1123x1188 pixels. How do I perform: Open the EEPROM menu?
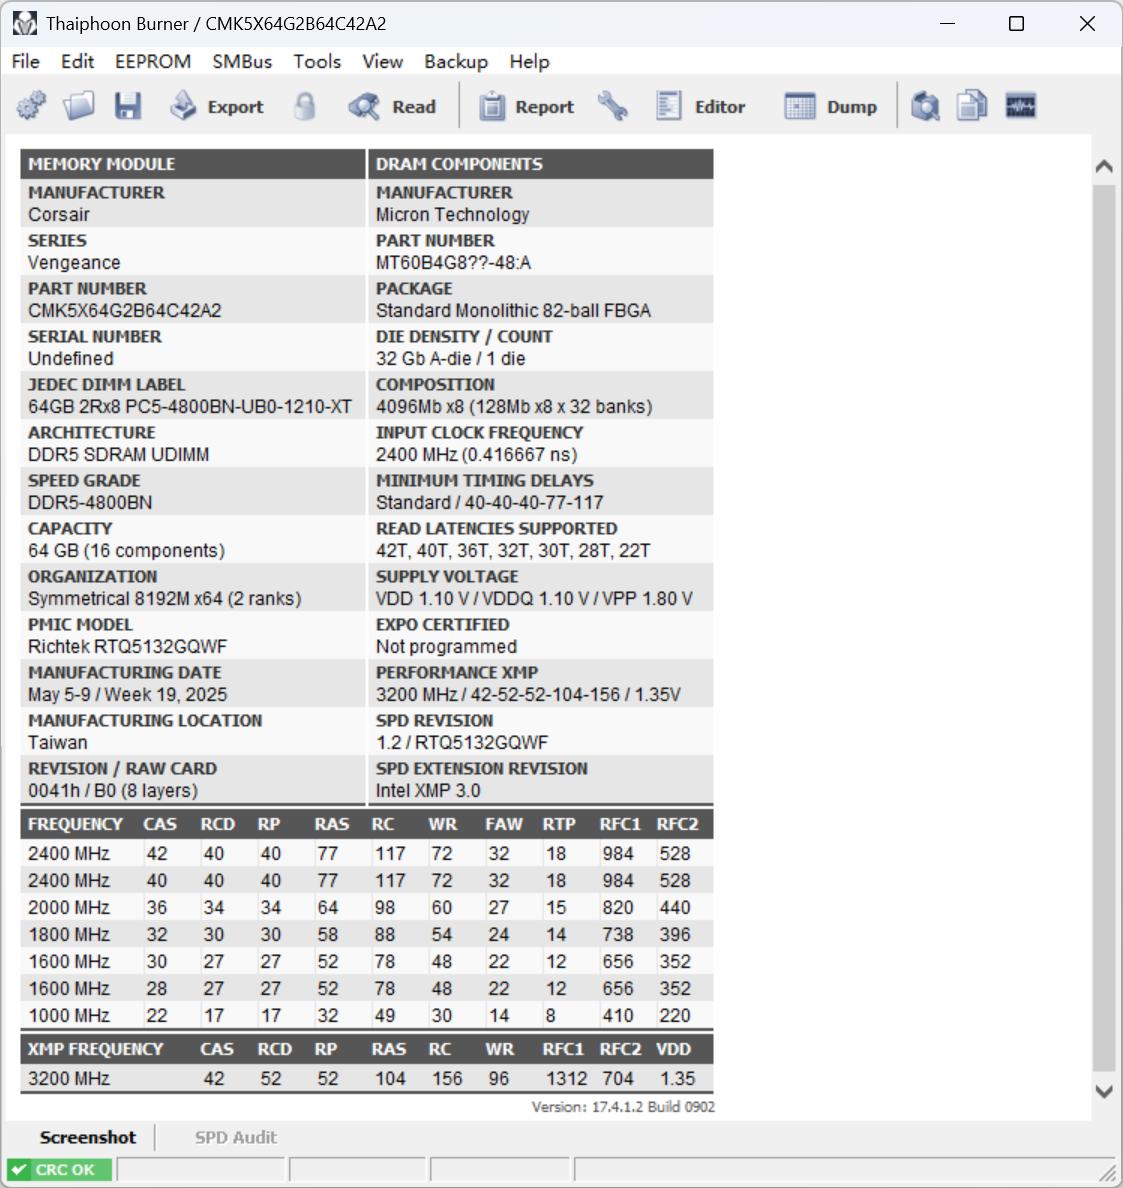click(153, 61)
